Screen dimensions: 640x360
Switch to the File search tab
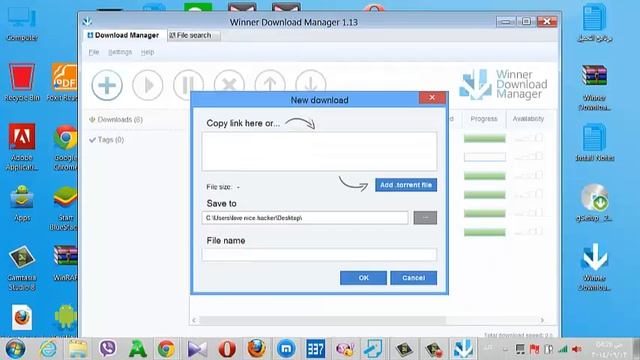(x=193, y=36)
